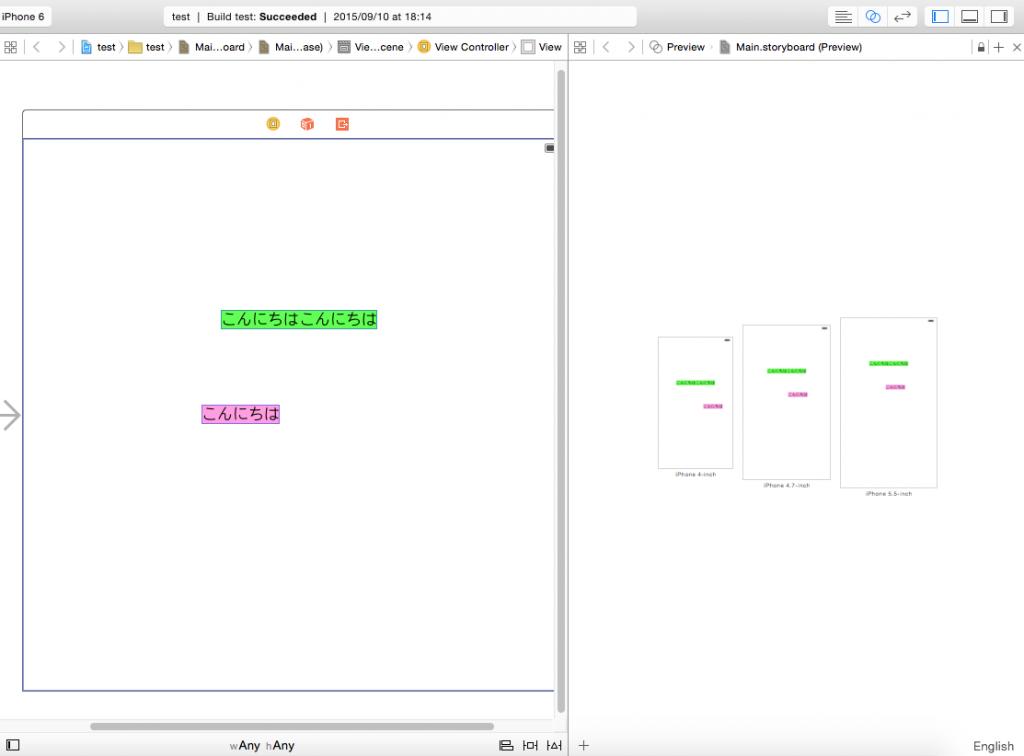The image size is (1024, 756).
Task: Click the First Responder cube icon
Action: click(x=307, y=124)
